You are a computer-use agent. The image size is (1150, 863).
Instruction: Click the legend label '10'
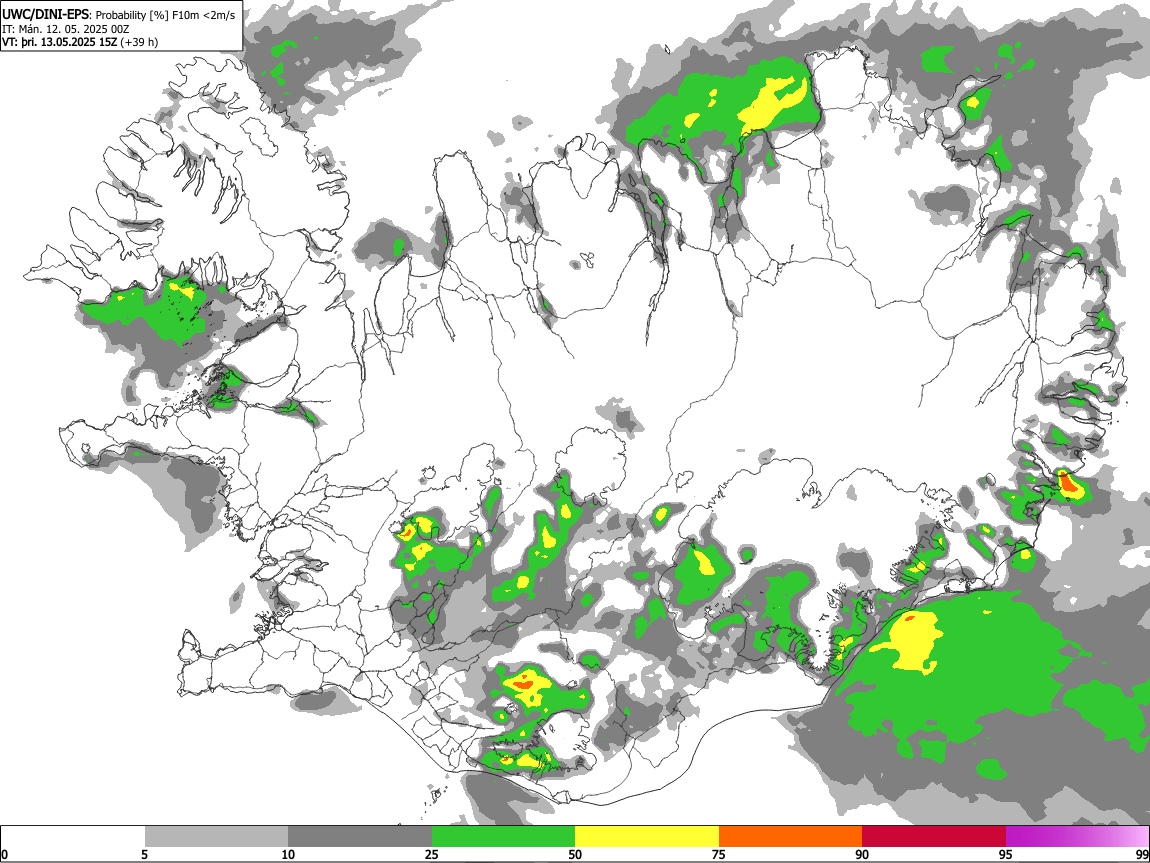288,854
